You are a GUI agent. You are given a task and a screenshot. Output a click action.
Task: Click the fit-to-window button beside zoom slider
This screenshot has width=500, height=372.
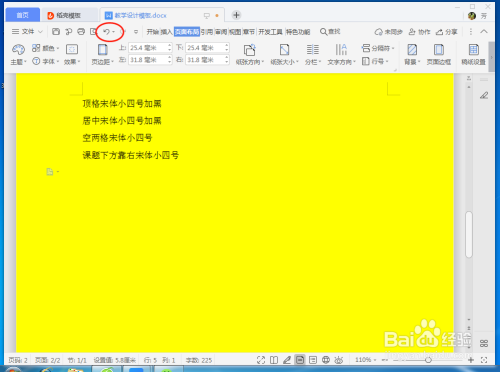tap(484, 360)
